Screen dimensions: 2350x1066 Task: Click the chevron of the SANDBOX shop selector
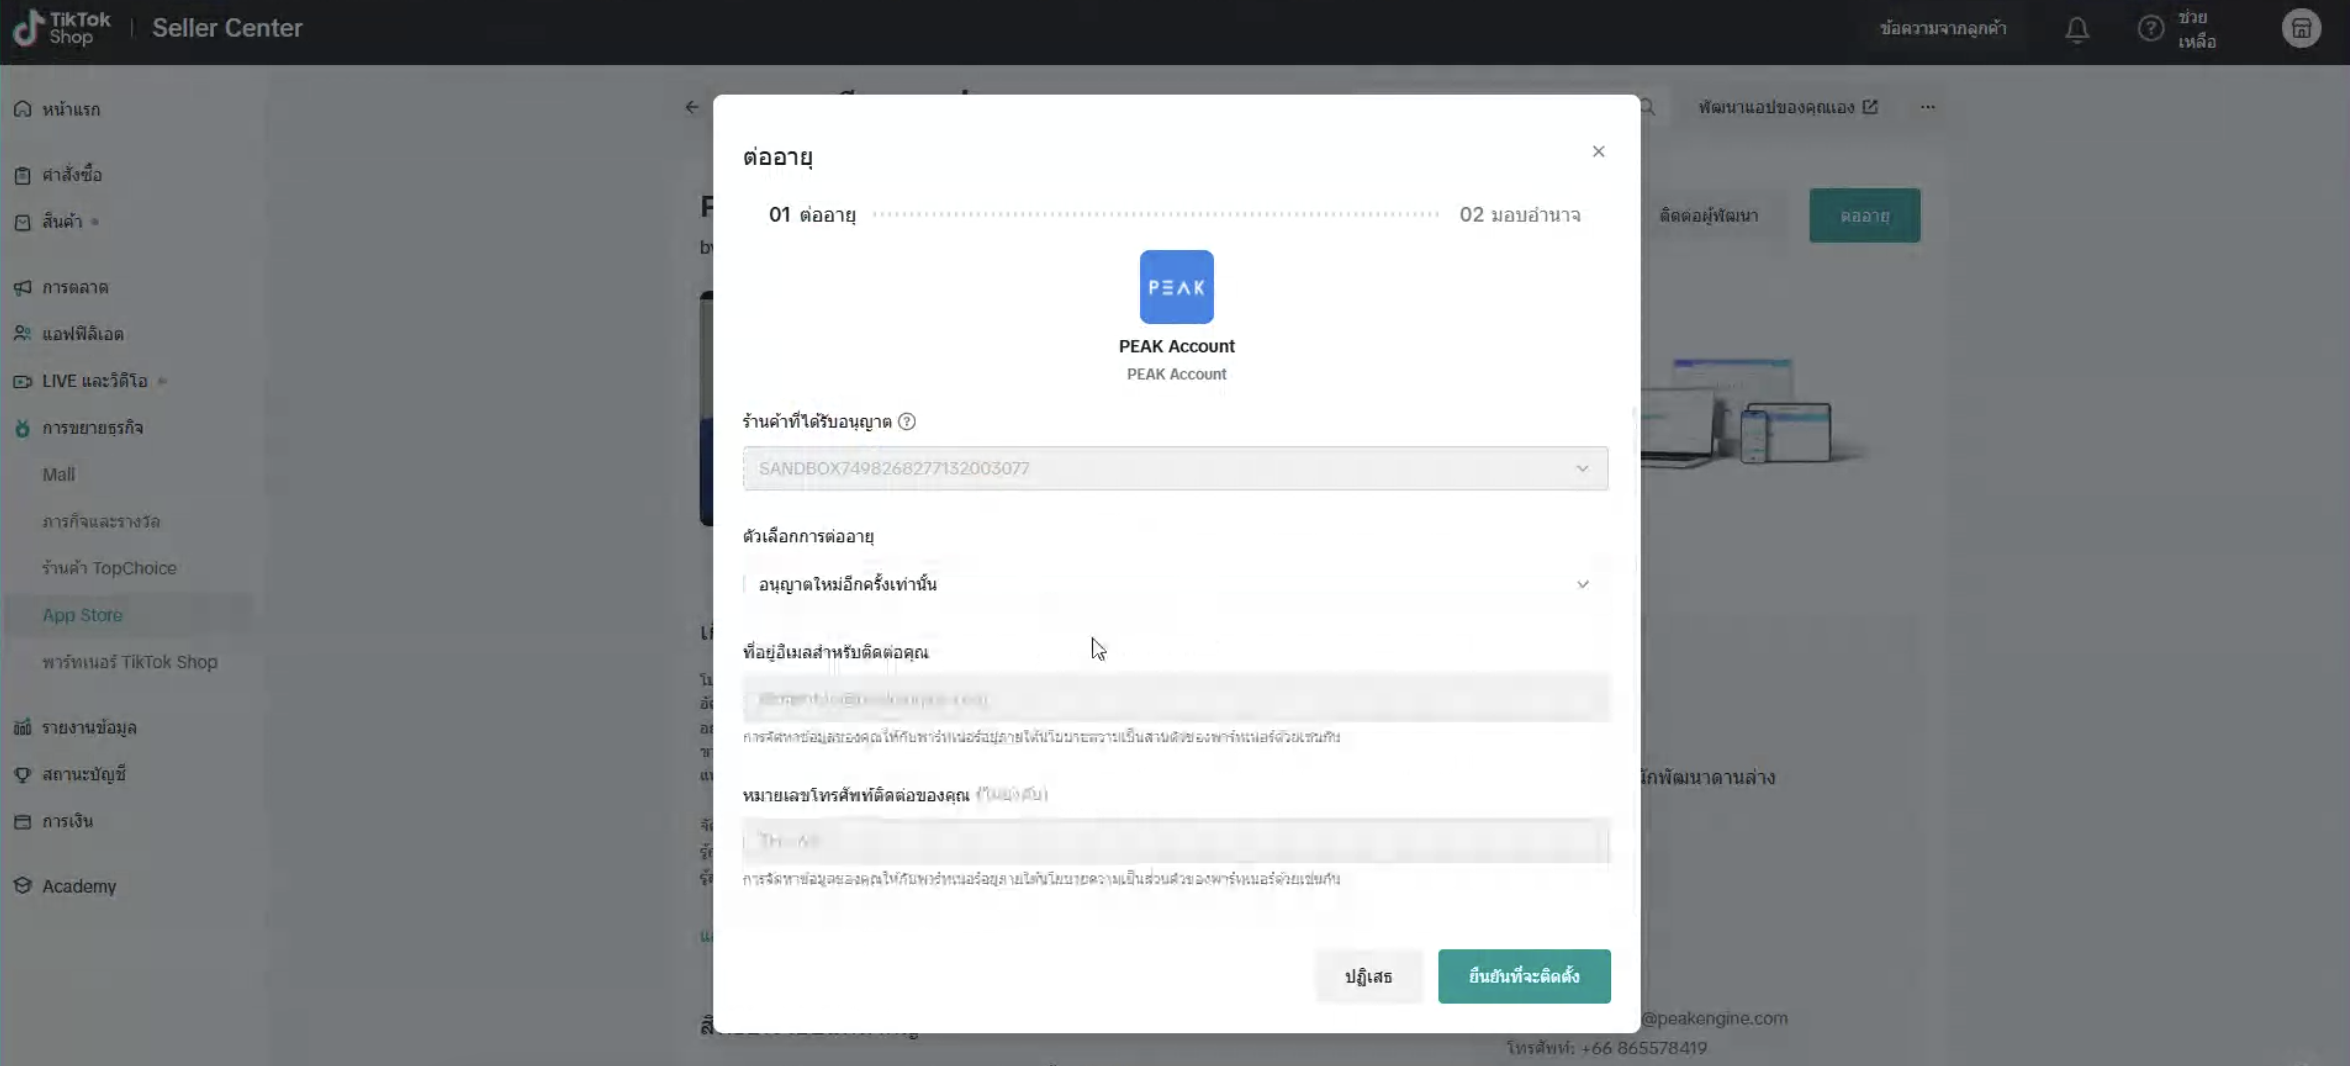click(x=1582, y=468)
